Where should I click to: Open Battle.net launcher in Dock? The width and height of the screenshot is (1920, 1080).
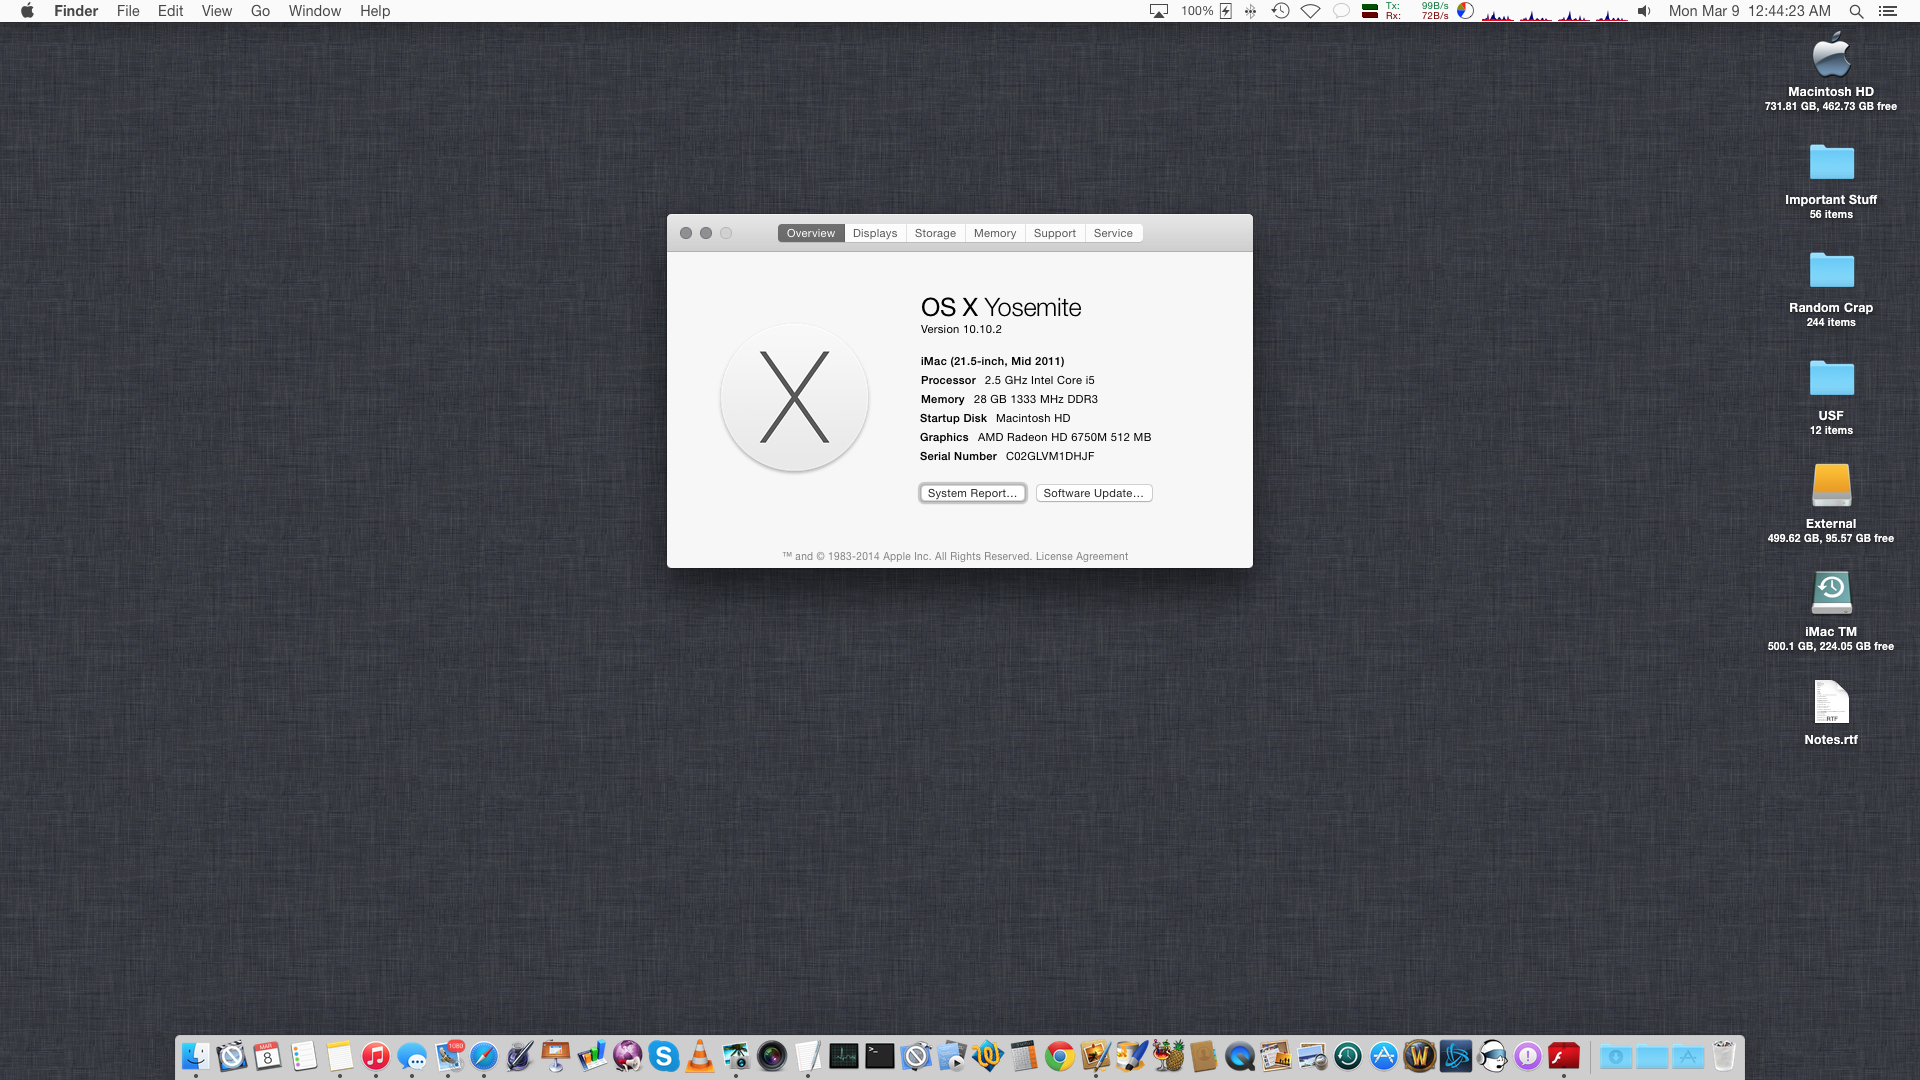[x=1456, y=1056]
